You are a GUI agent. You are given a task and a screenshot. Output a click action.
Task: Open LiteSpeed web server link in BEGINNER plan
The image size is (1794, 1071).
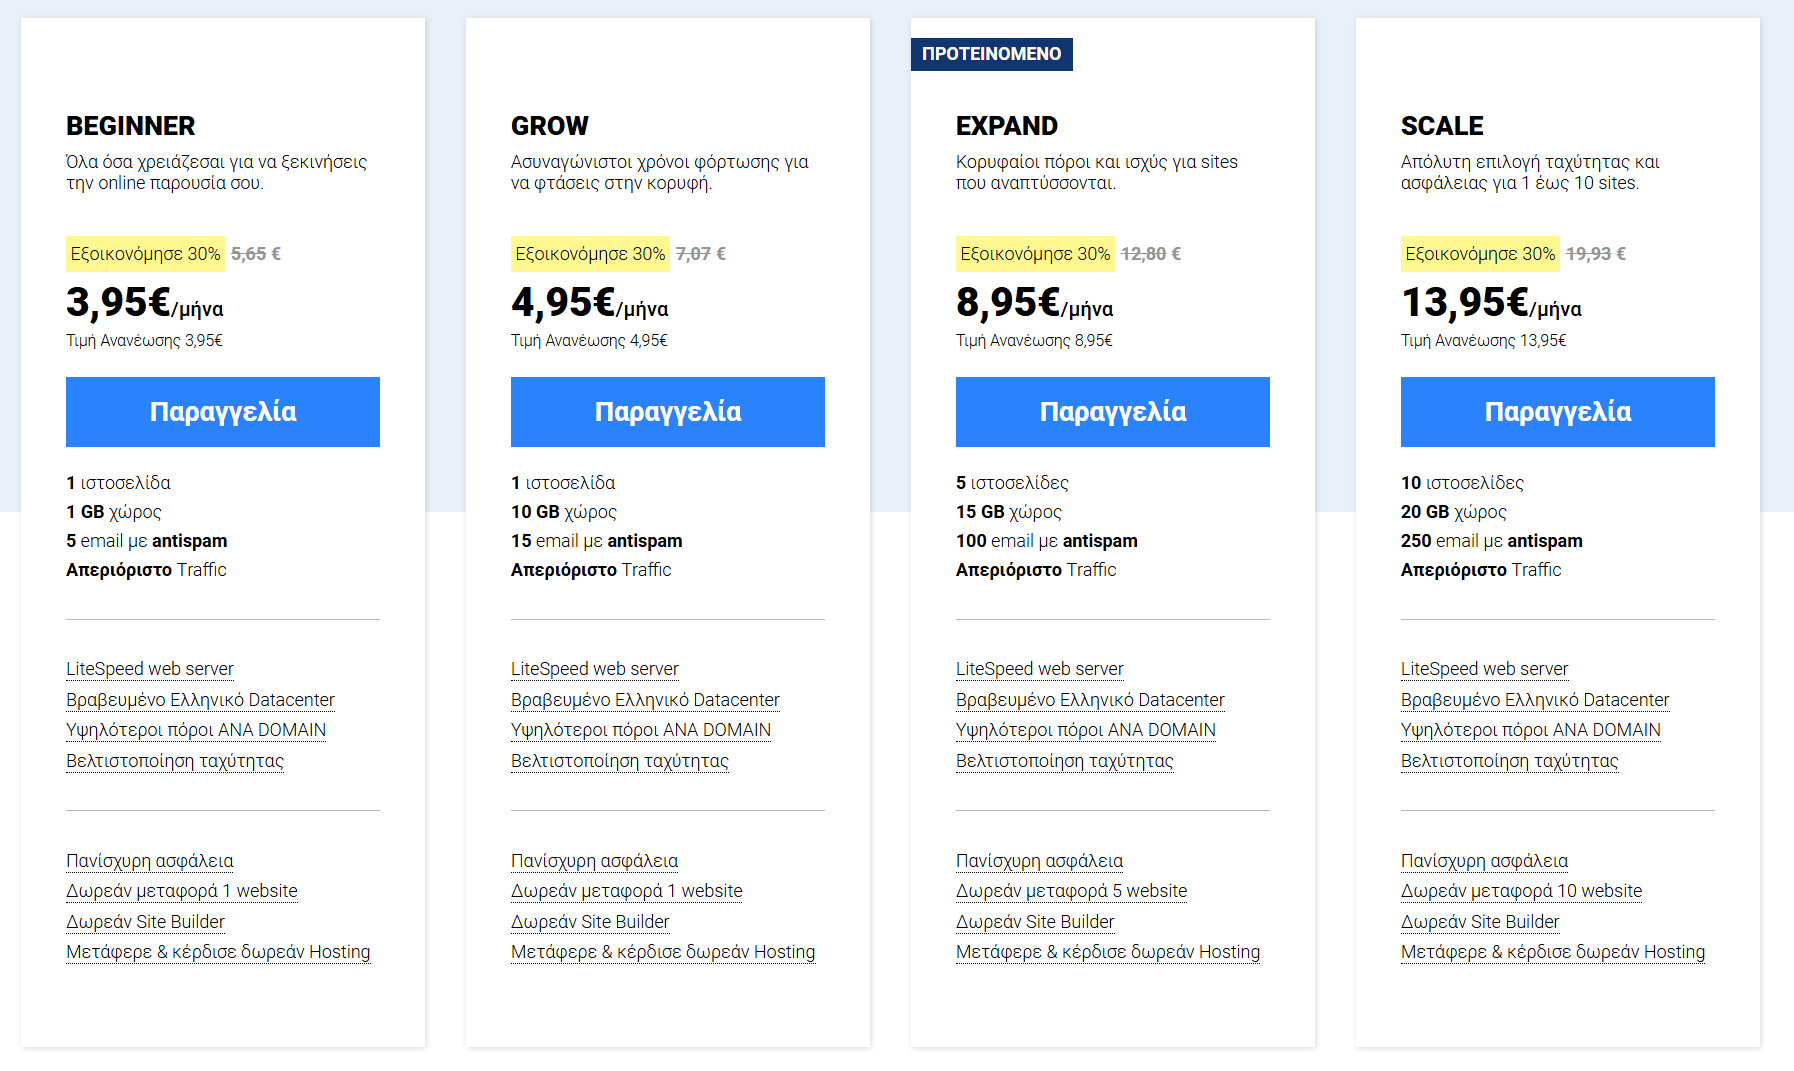[x=150, y=669]
